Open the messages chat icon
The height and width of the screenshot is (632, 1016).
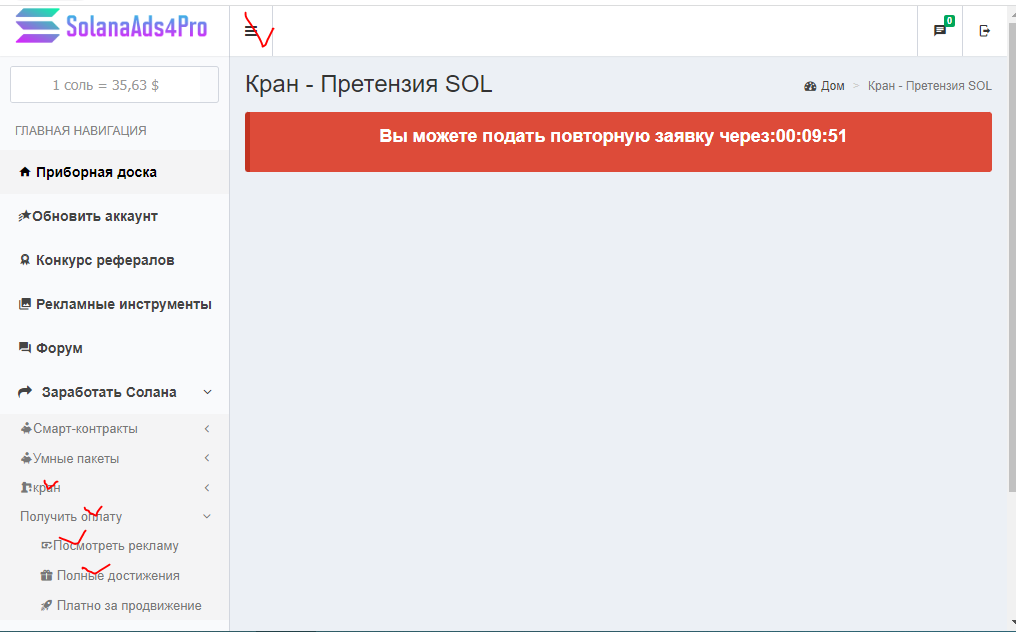(x=939, y=30)
